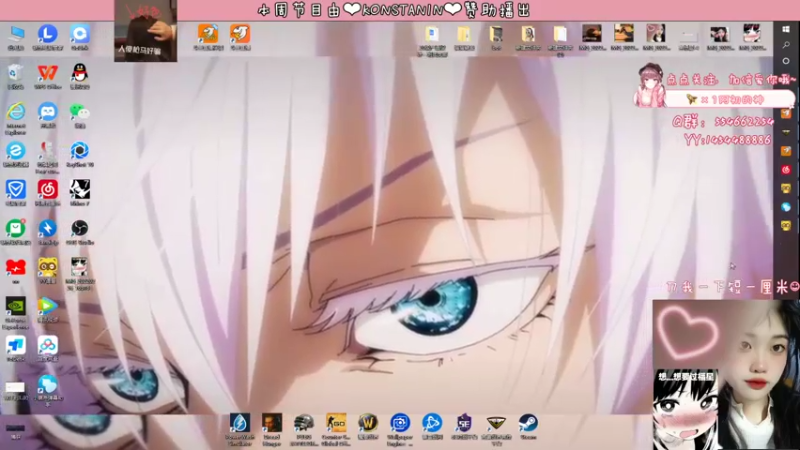Open NVIDIA GeForce Experience shortcut
The image size is (800, 450).
pyautogui.click(x=16, y=306)
